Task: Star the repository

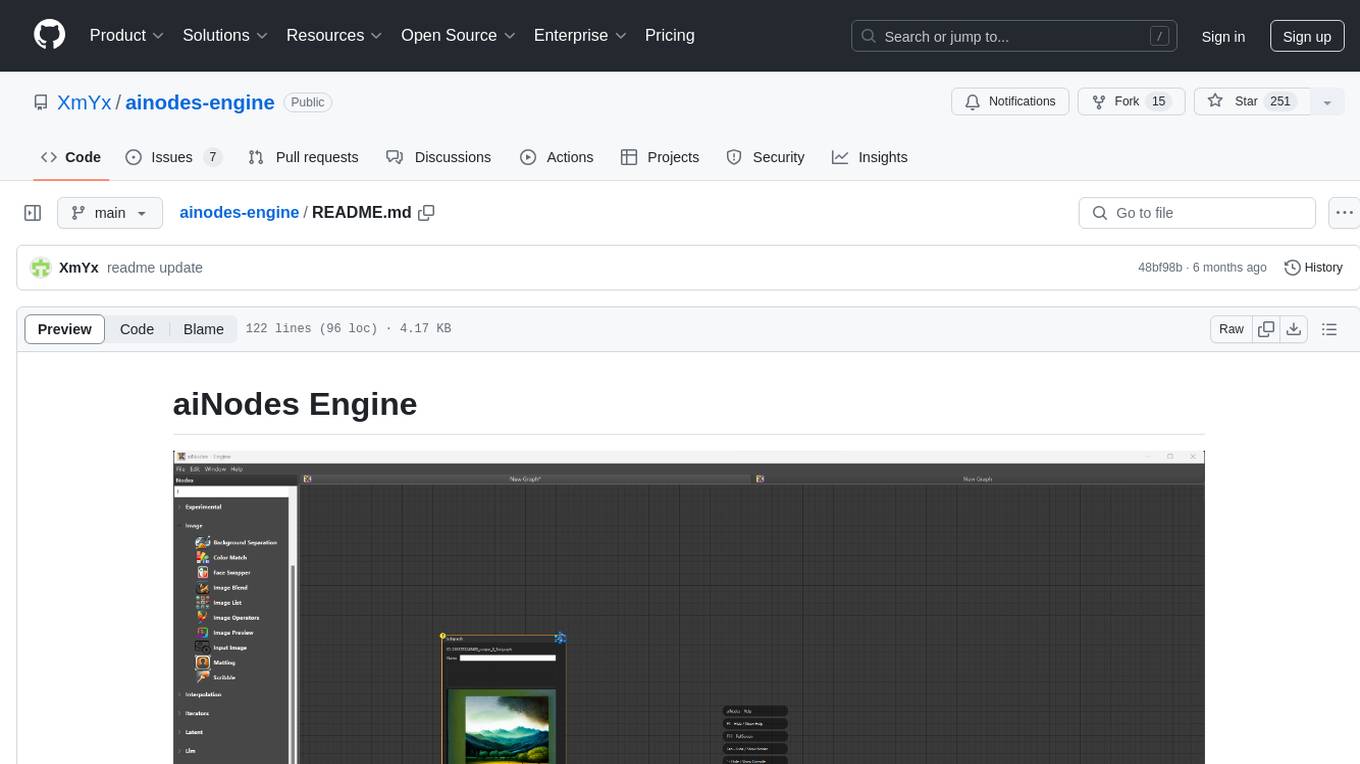Action: click(1252, 101)
